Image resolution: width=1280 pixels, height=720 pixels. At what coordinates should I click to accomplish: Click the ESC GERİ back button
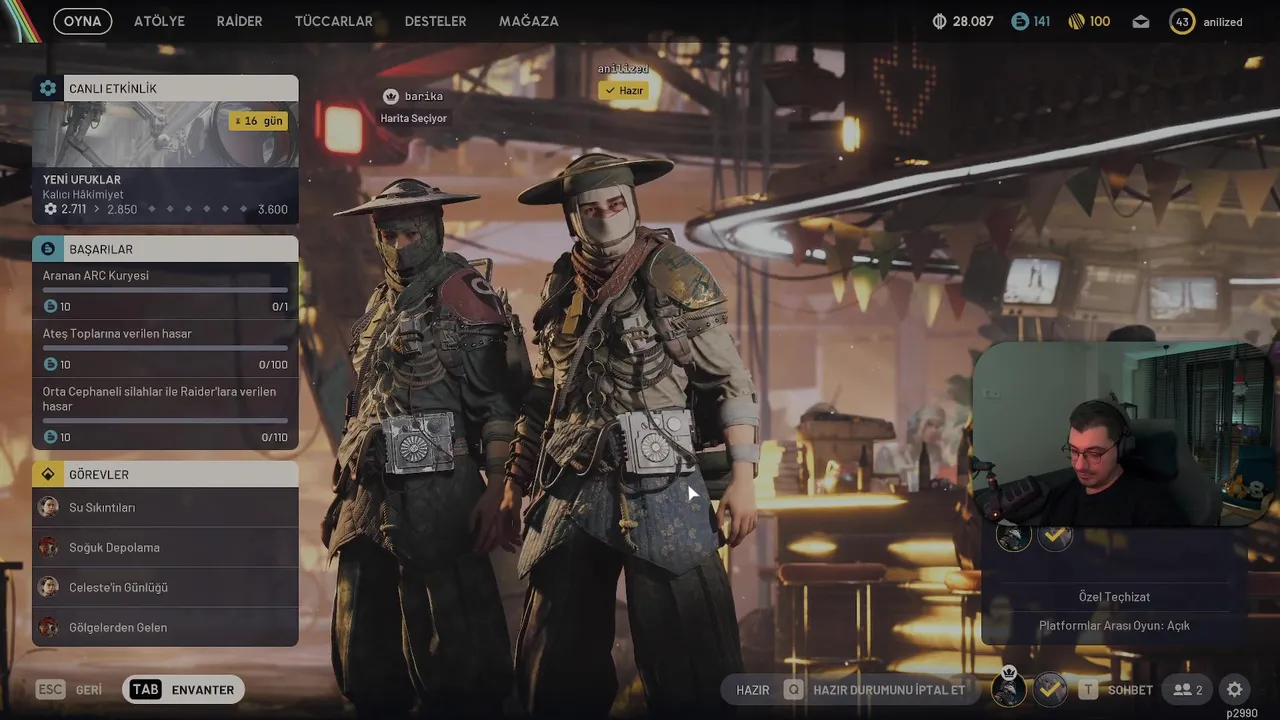pyautogui.click(x=69, y=690)
